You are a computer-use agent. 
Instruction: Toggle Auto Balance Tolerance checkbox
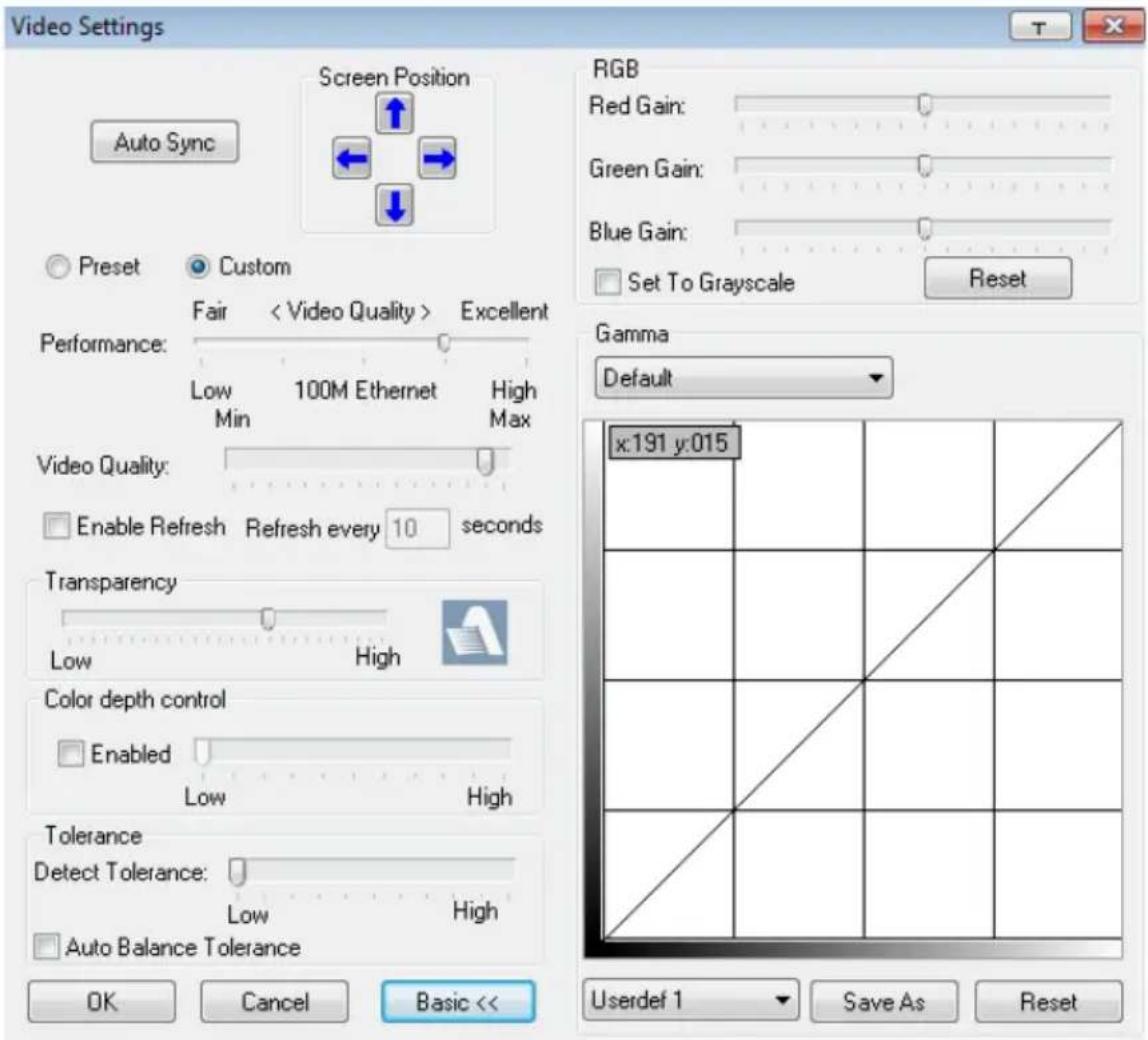click(46, 946)
